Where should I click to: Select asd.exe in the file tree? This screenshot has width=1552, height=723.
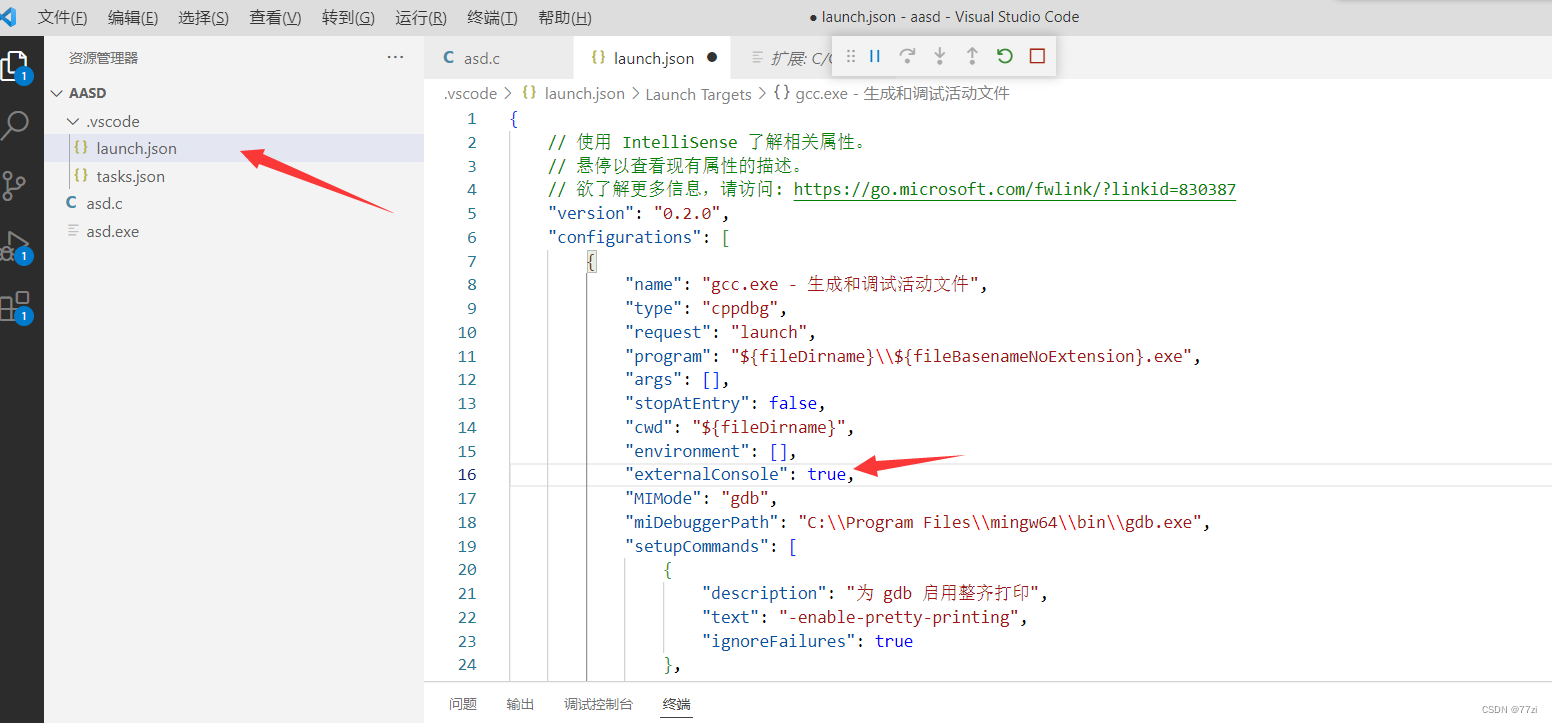tap(234, 231)
